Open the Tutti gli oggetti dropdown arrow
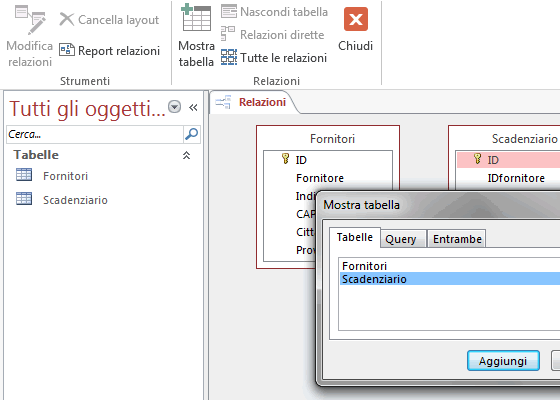The image size is (560, 400). click(x=174, y=107)
